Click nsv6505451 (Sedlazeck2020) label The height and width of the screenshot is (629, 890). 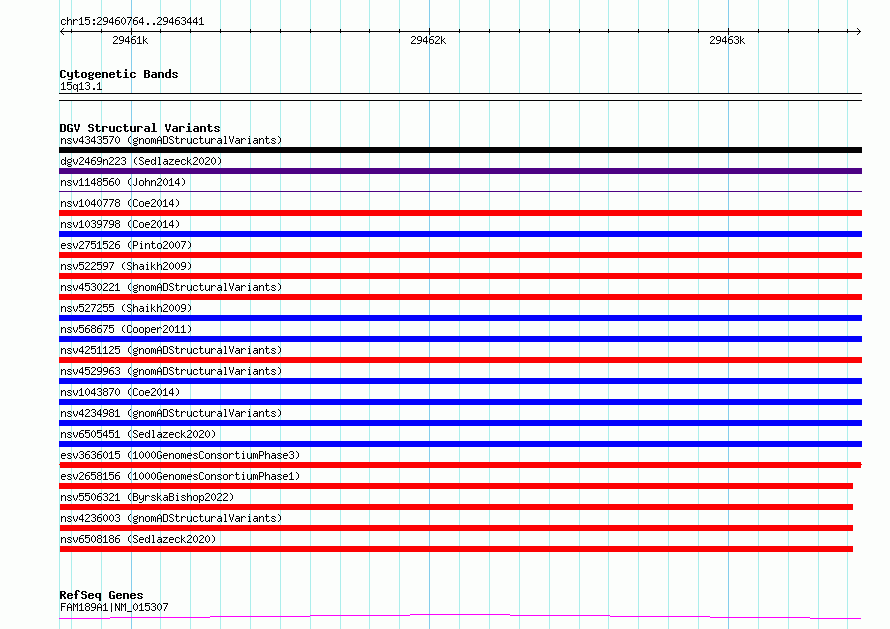pyautogui.click(x=138, y=434)
